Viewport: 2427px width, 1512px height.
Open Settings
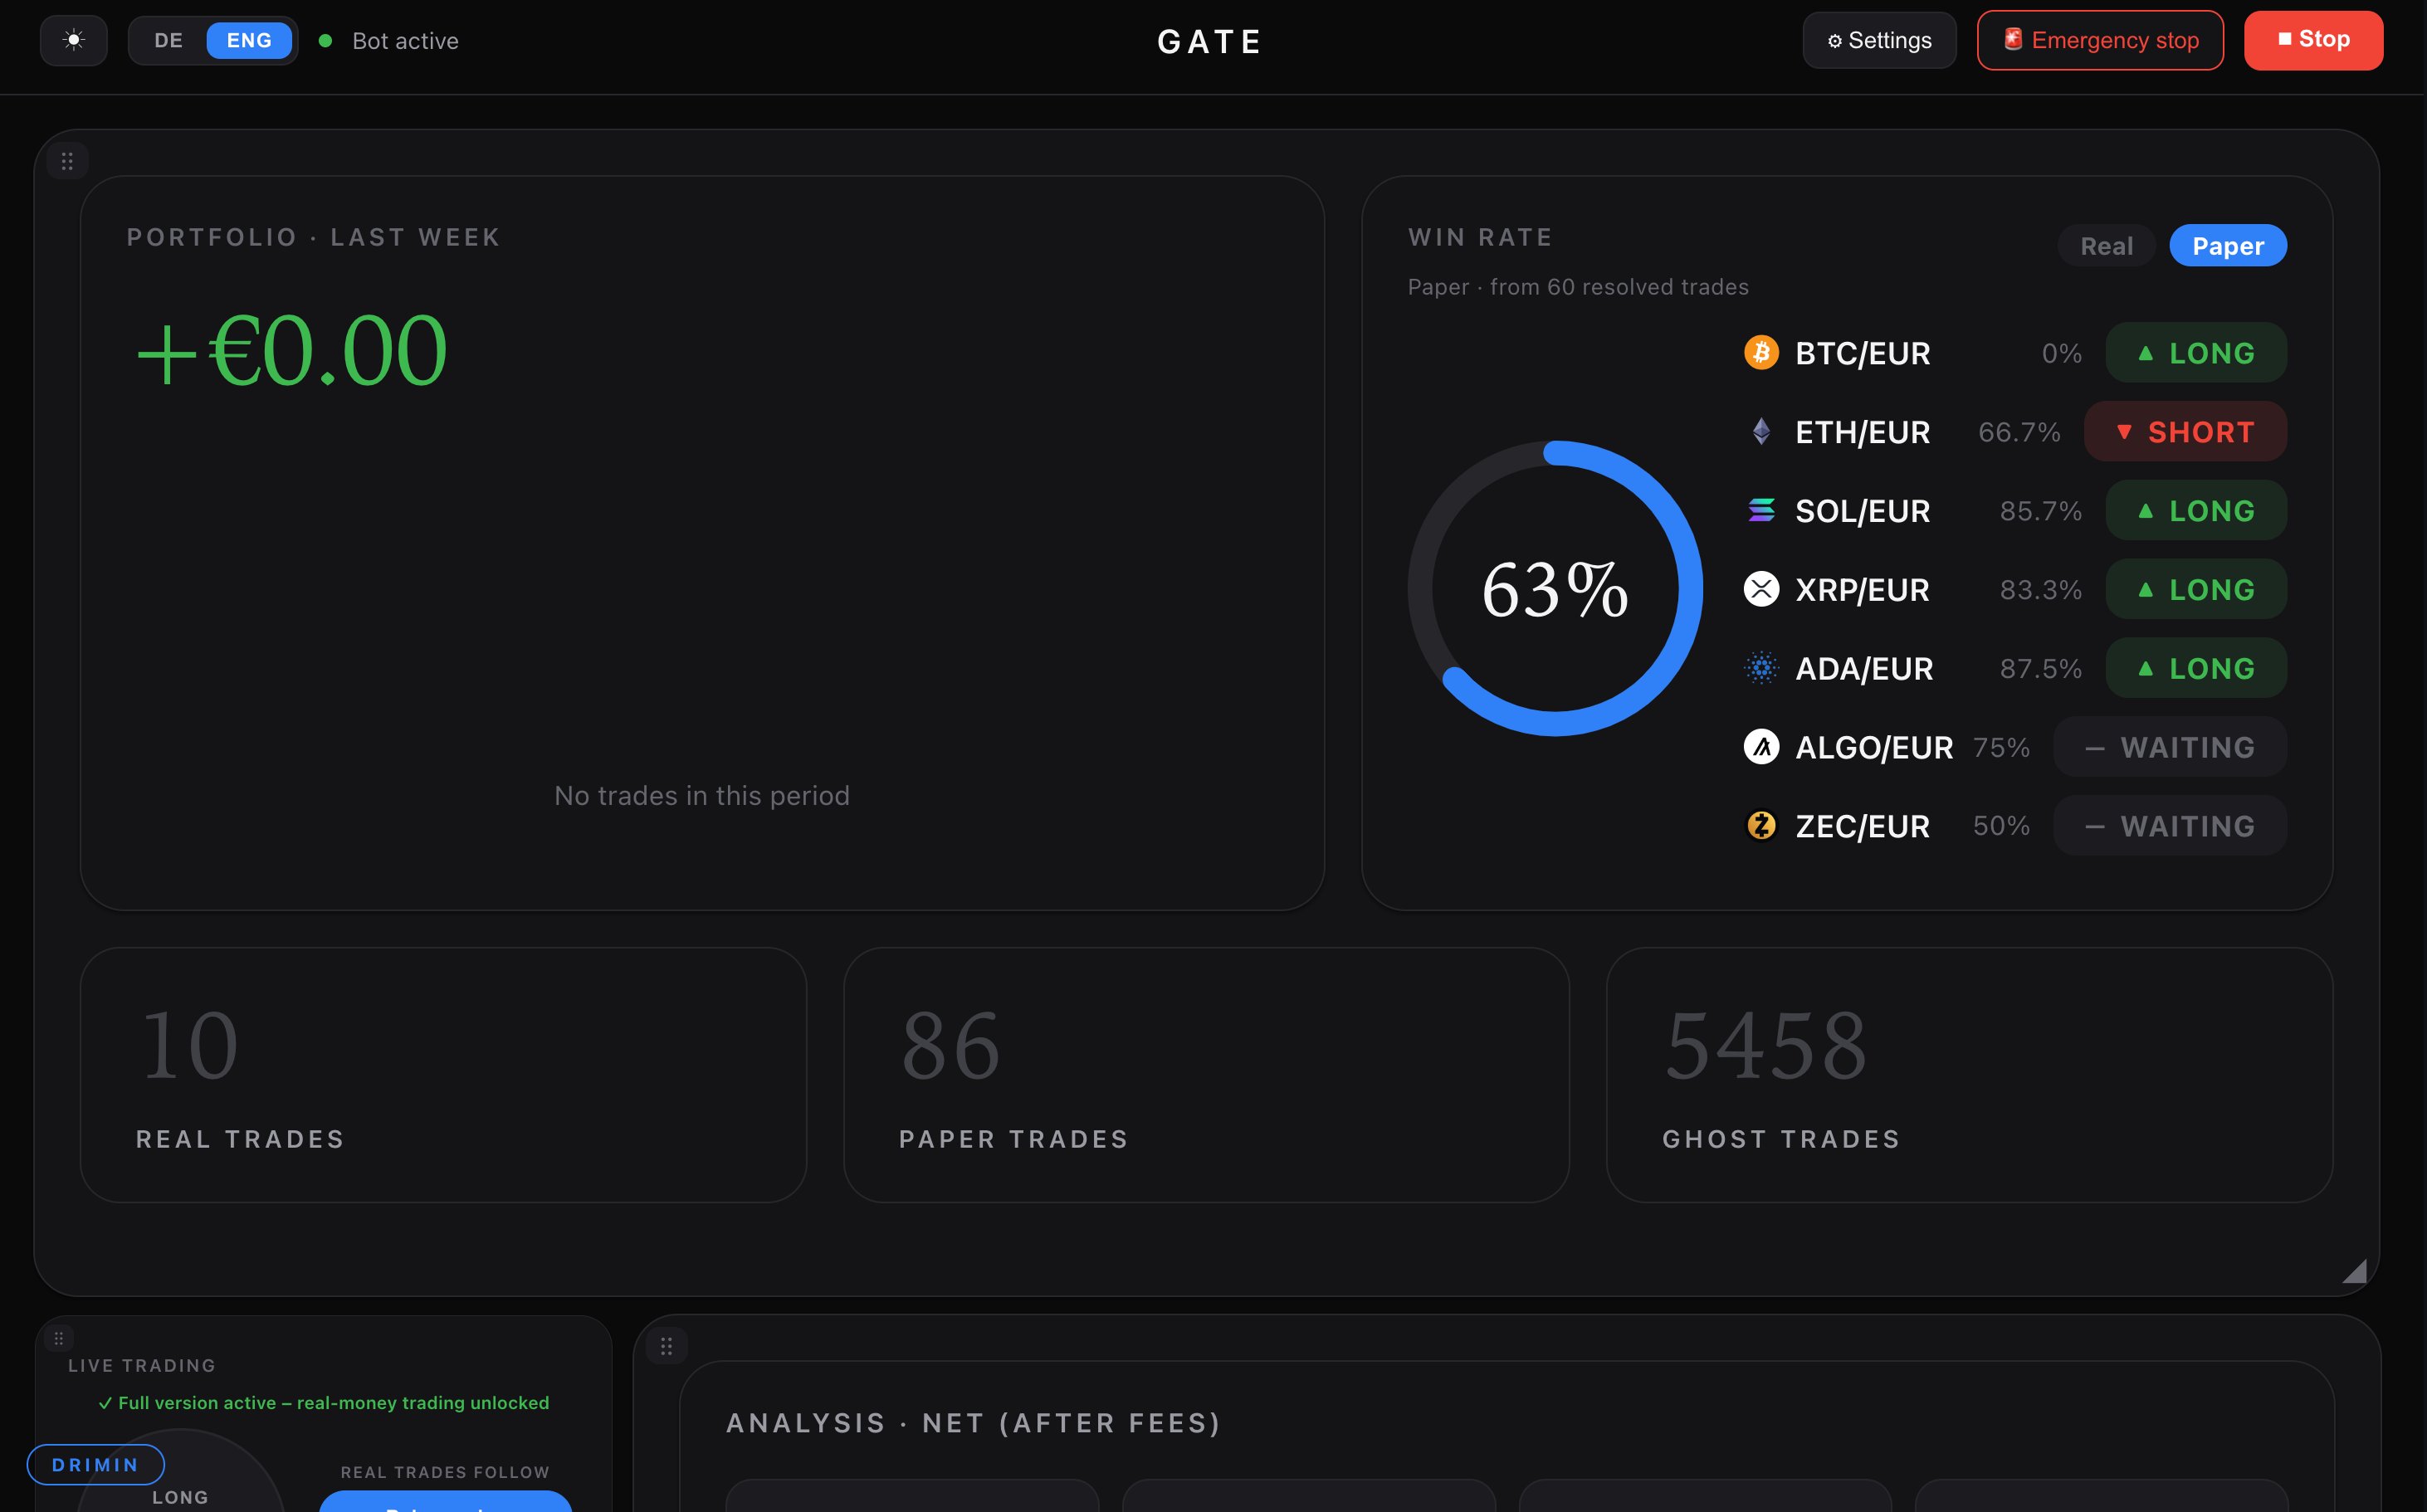(x=1879, y=40)
